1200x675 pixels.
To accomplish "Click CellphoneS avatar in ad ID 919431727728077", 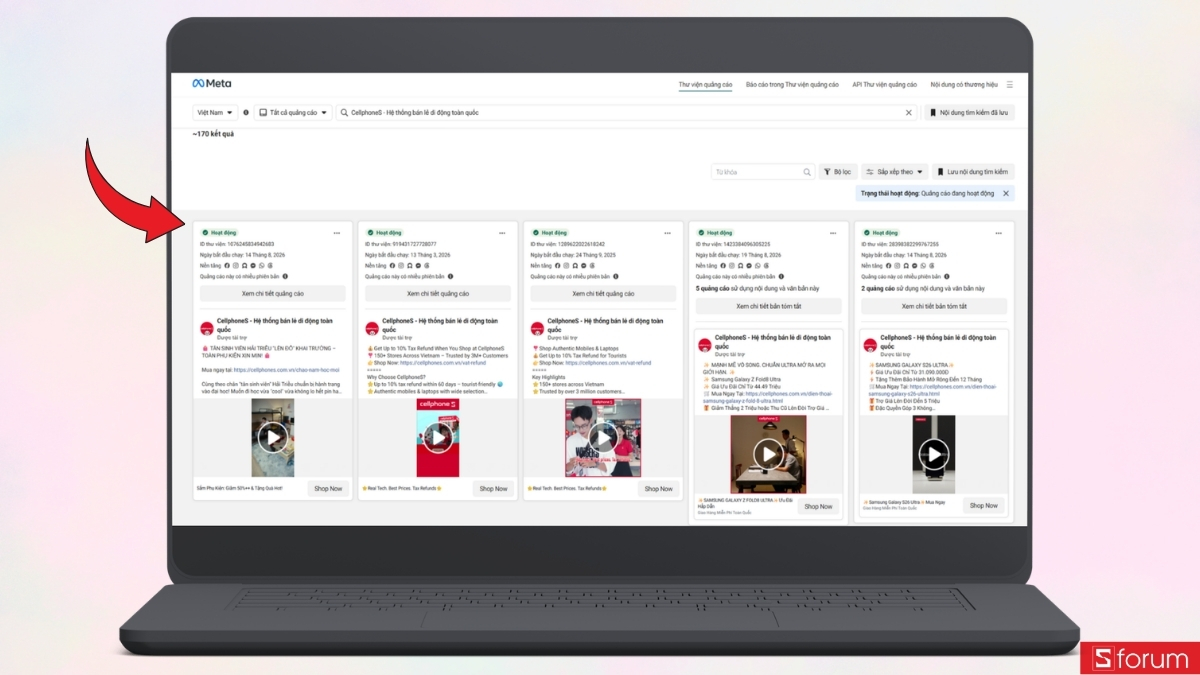I will pyautogui.click(x=372, y=327).
